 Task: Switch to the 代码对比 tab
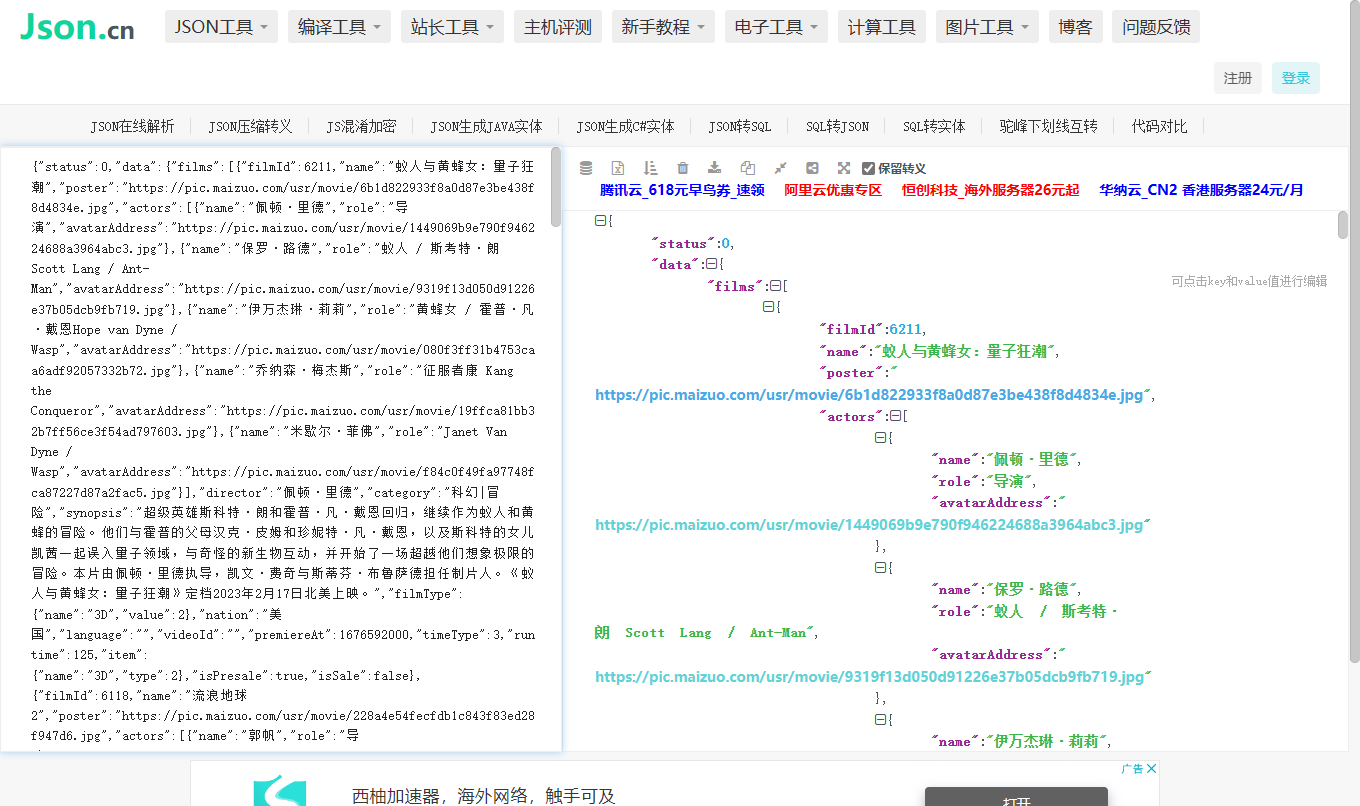click(x=1159, y=126)
